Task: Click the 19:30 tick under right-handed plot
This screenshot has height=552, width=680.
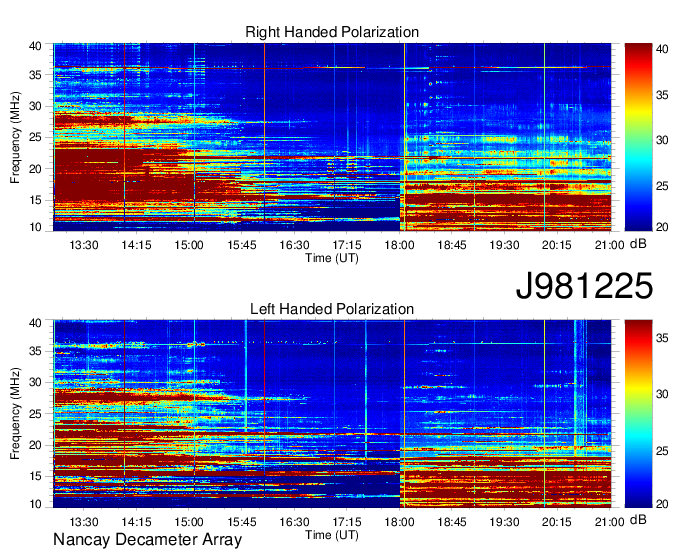Action: click(504, 245)
